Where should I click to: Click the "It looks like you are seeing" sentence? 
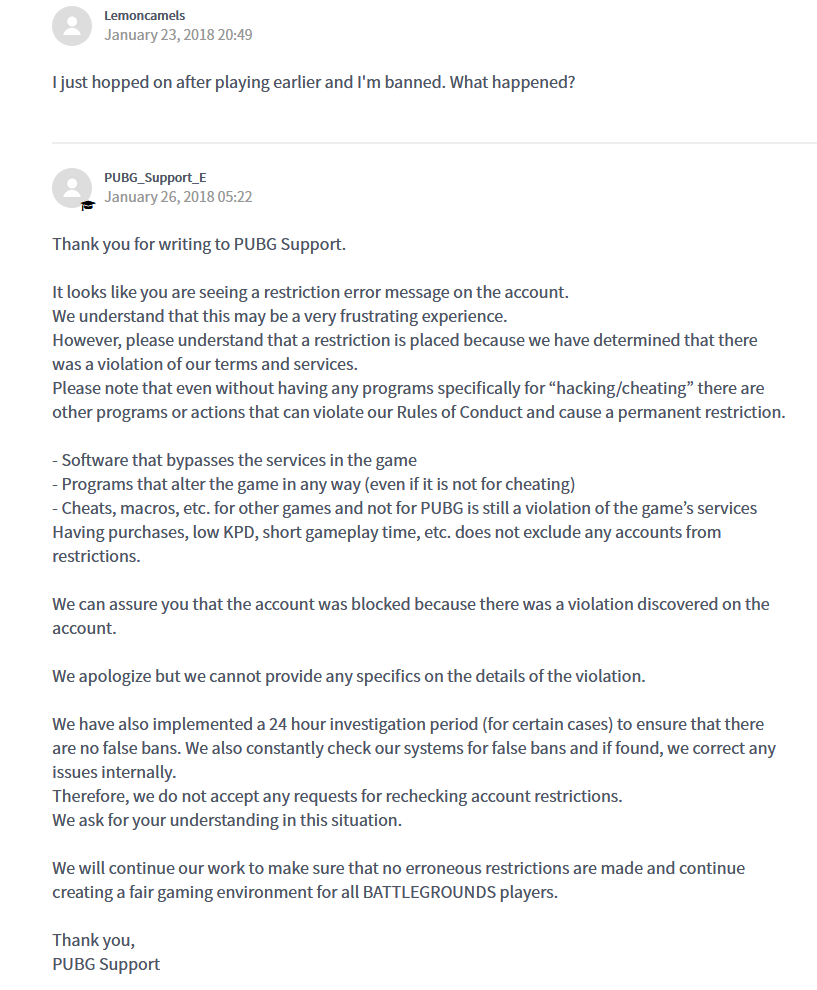(310, 292)
